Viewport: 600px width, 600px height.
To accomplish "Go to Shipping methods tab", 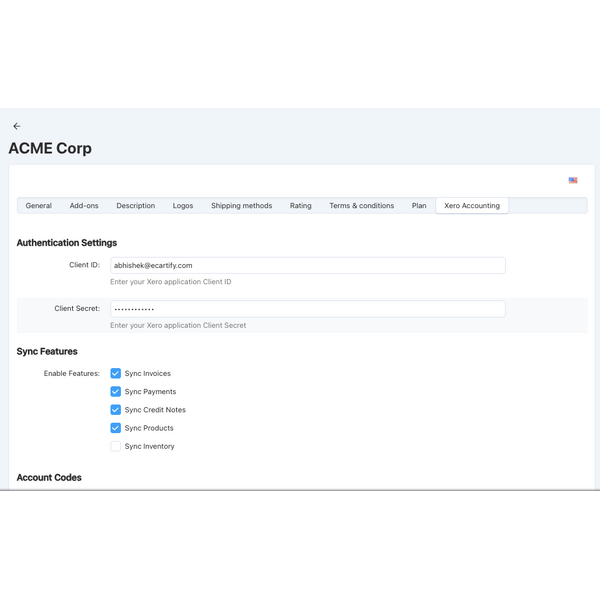I will coord(241,206).
